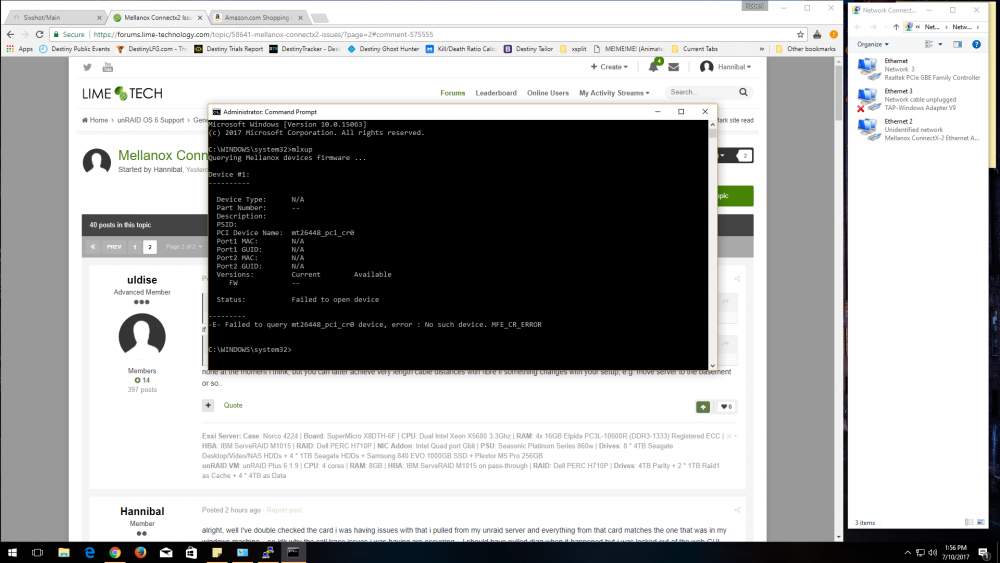1000x563 pixels.
Task: Open the Leaderboard nav item
Action: (x=496, y=93)
